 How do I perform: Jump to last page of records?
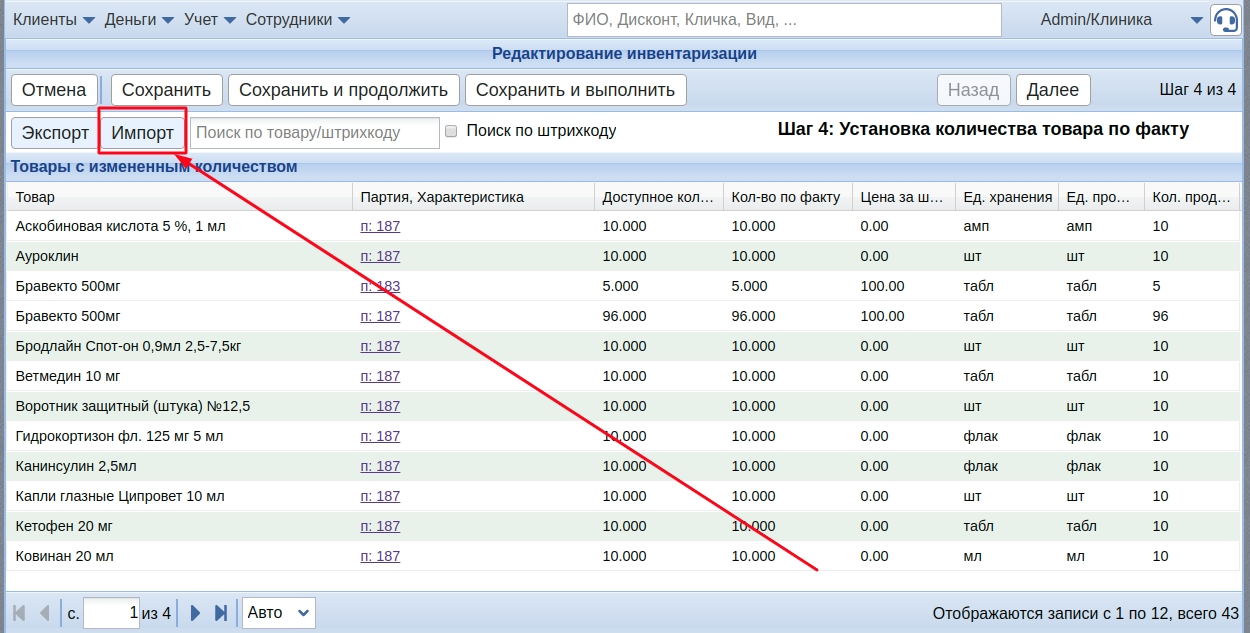[x=221, y=613]
